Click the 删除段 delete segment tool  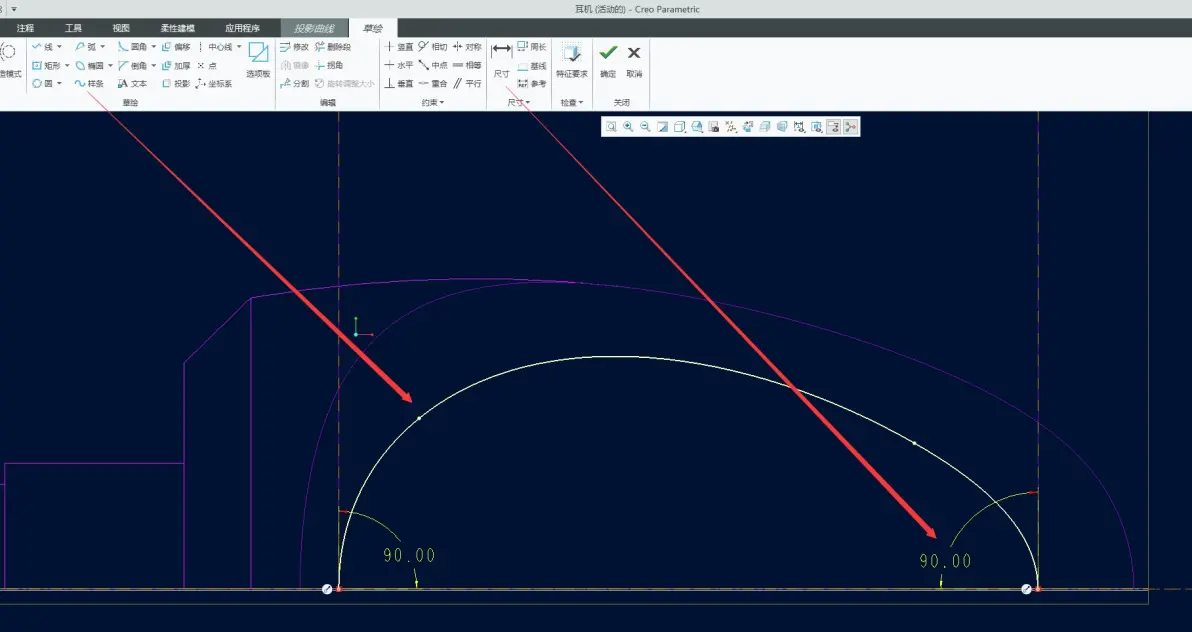(x=333, y=47)
